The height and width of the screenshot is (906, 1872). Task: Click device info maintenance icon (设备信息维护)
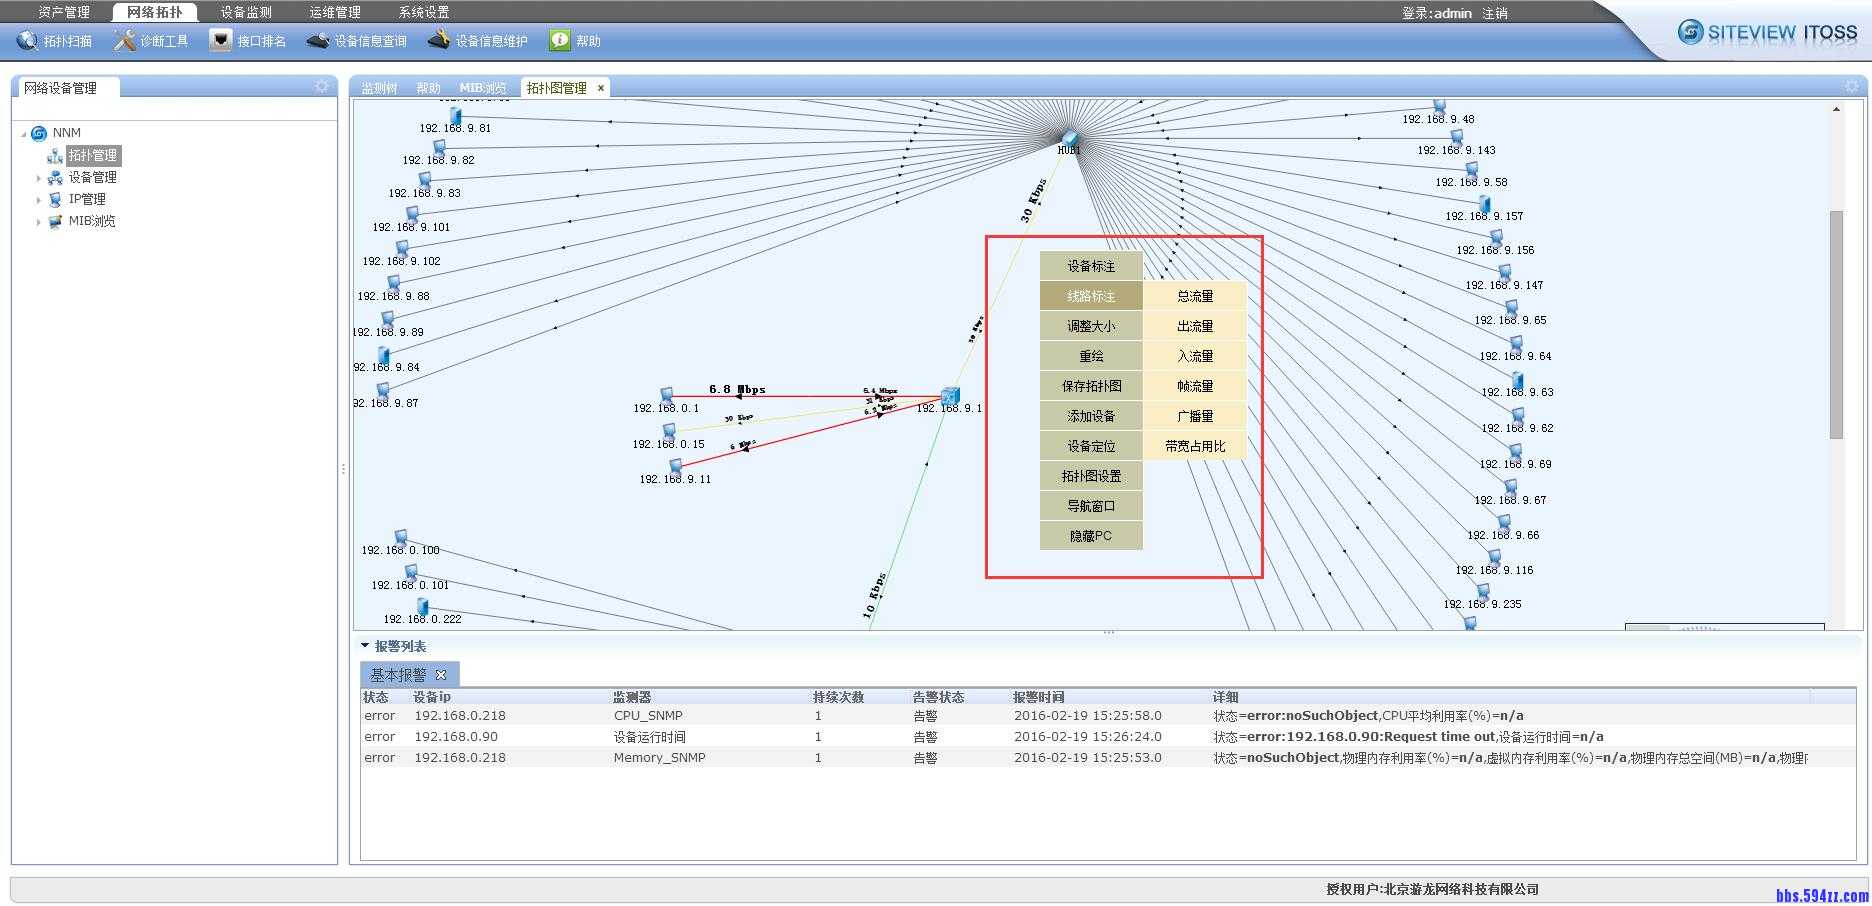click(439, 41)
